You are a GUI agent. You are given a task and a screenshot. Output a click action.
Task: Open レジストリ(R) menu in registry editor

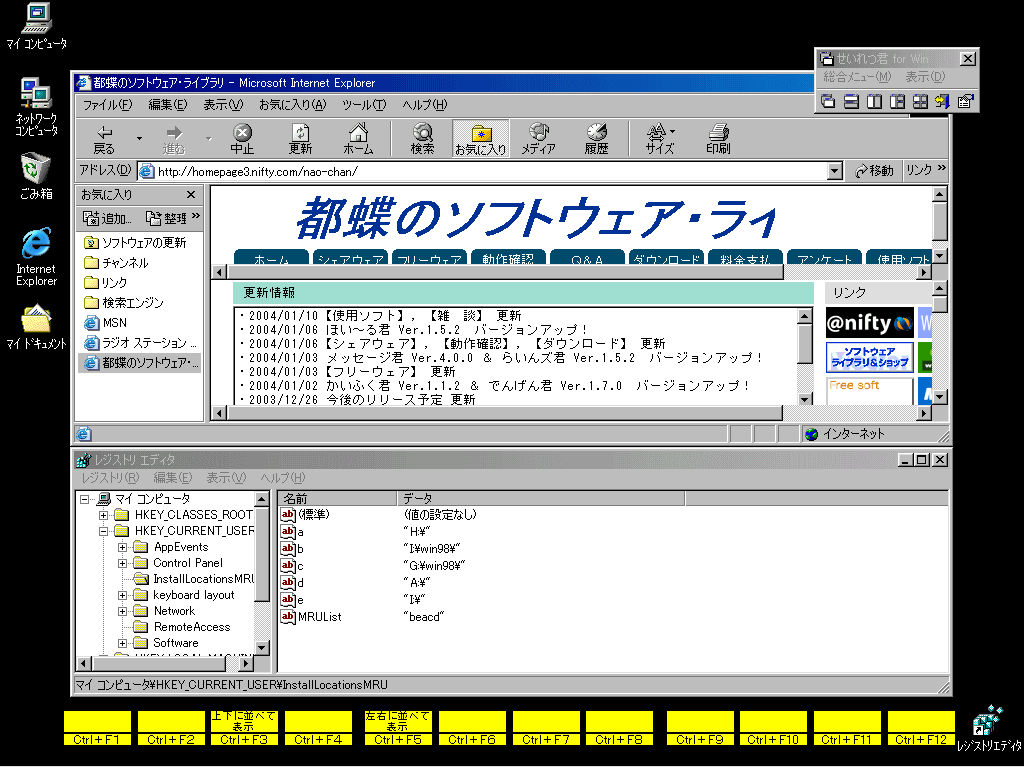(110, 478)
